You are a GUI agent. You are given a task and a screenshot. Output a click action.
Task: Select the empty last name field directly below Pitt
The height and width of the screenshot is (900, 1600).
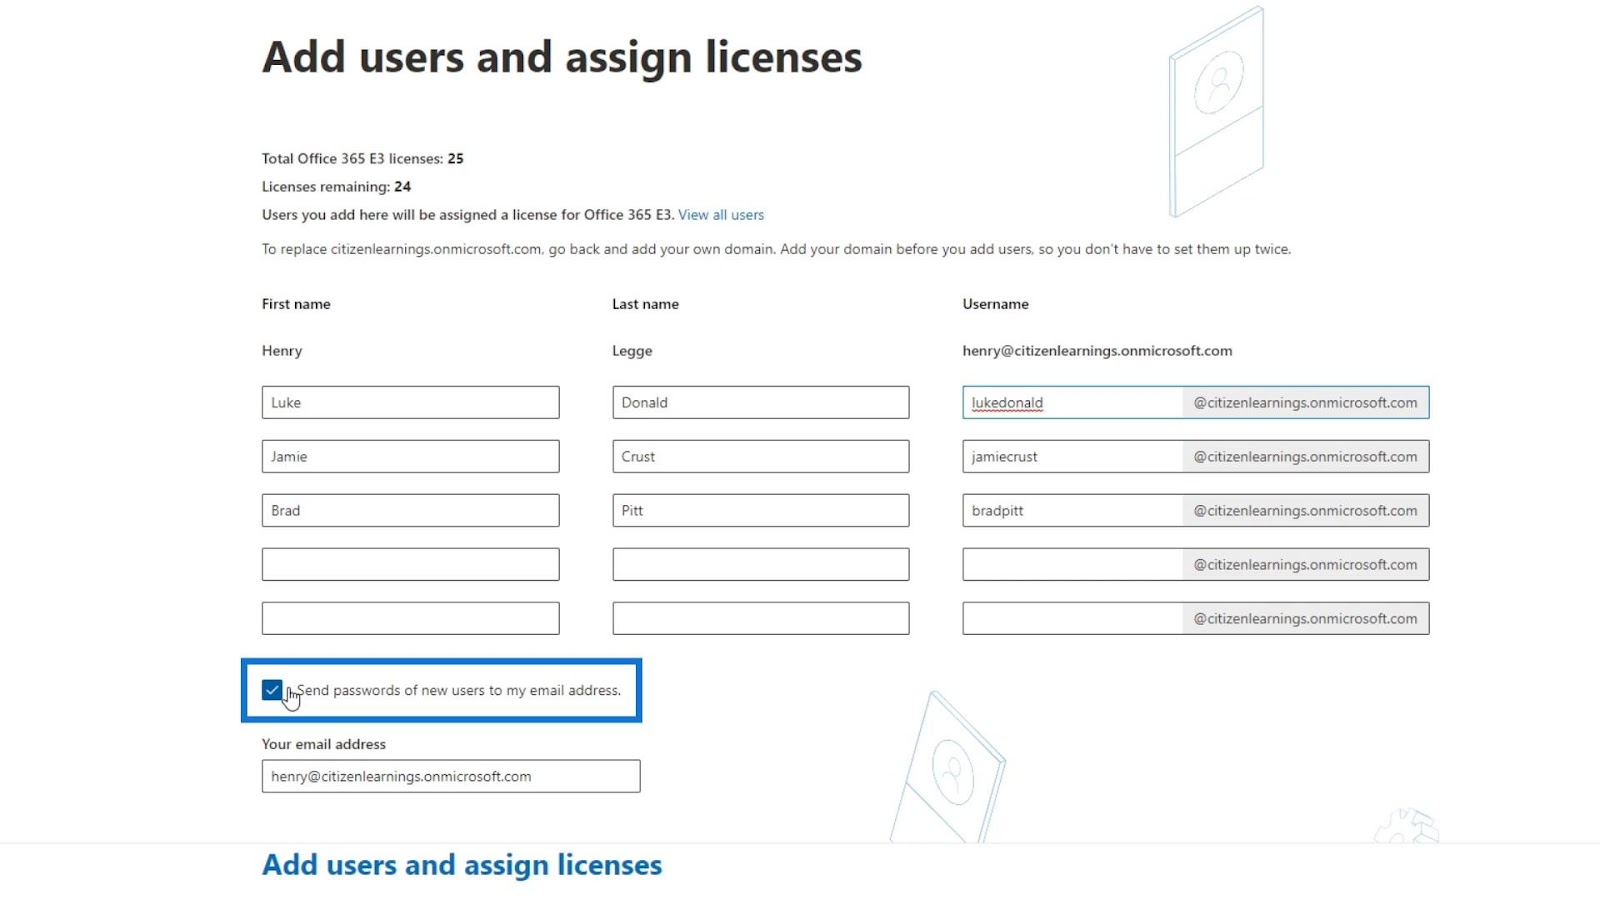click(761, 565)
